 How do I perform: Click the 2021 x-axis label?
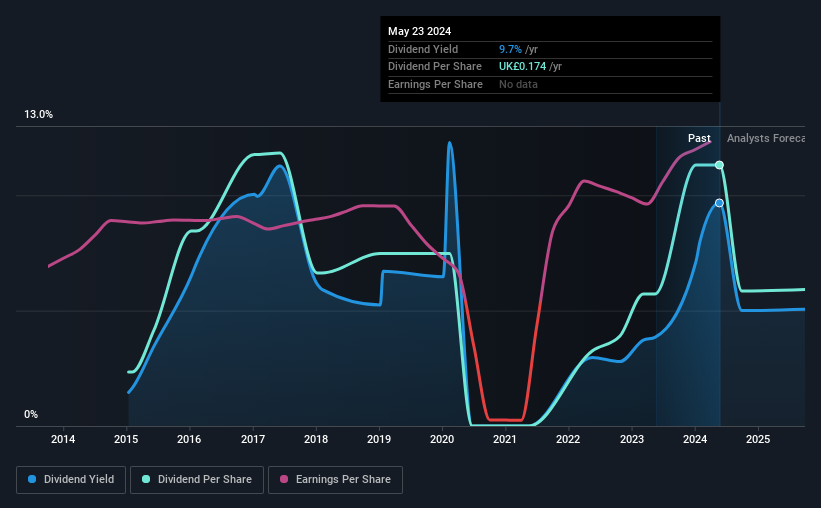coord(505,439)
